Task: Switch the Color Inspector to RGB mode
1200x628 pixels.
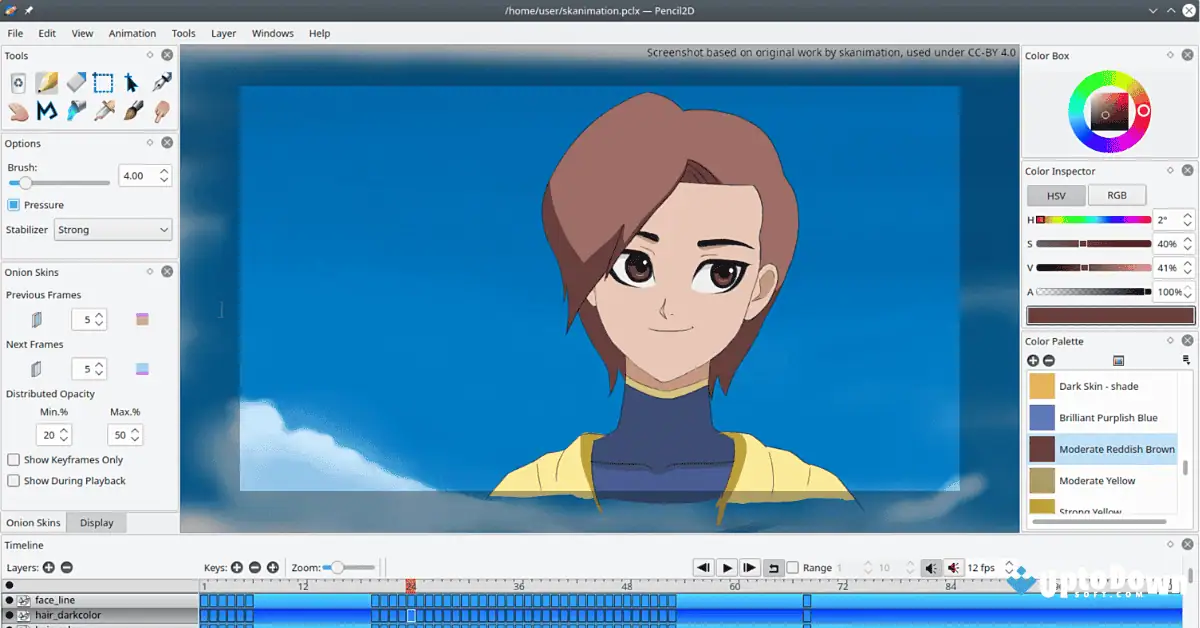Action: 1117,194
